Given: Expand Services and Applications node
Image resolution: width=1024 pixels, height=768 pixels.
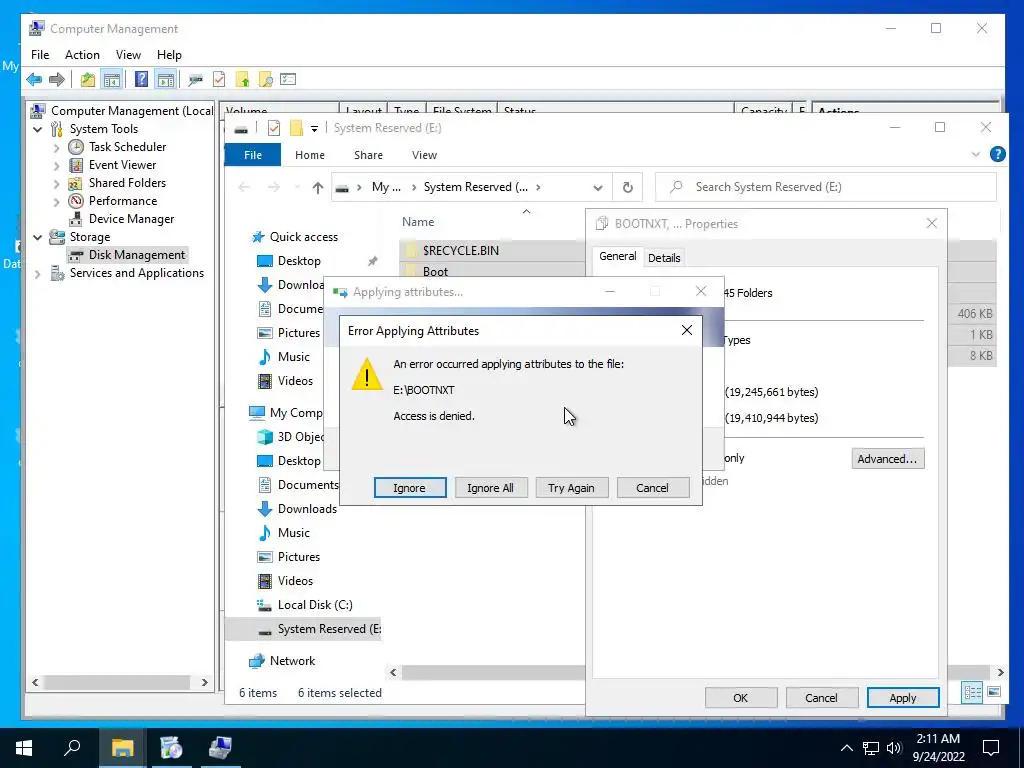Looking at the screenshot, I should 37,274.
